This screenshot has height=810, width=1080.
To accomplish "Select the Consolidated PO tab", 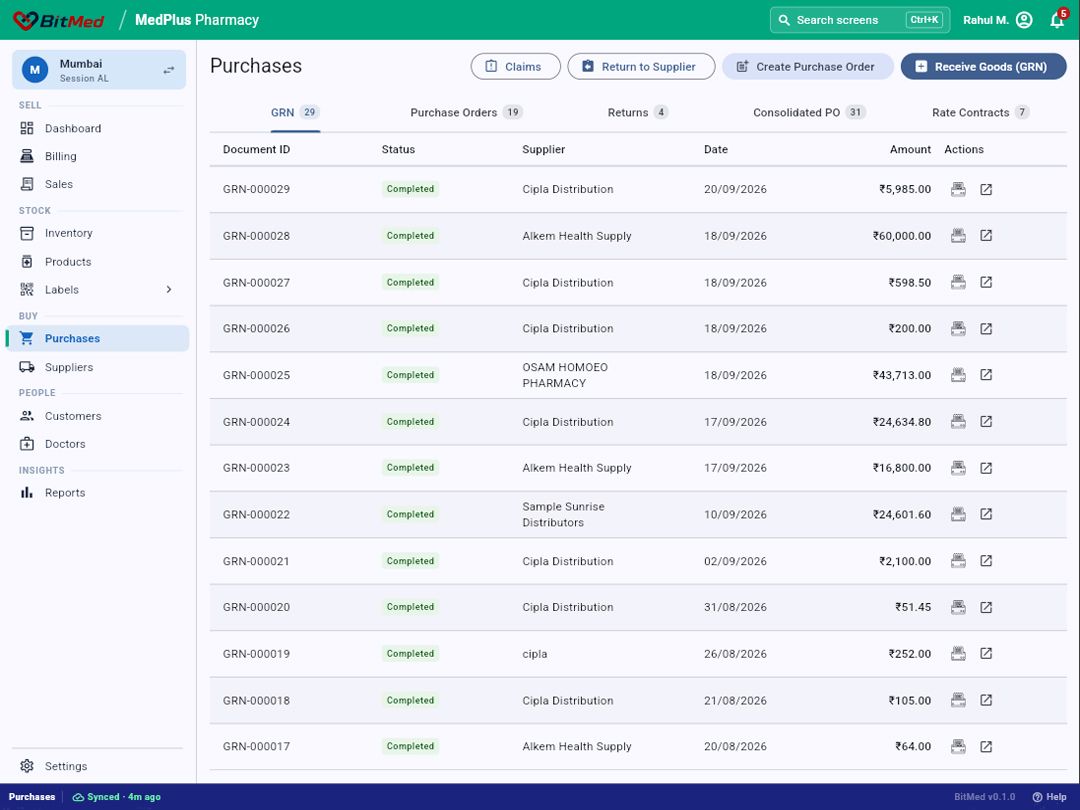I will (809, 112).
